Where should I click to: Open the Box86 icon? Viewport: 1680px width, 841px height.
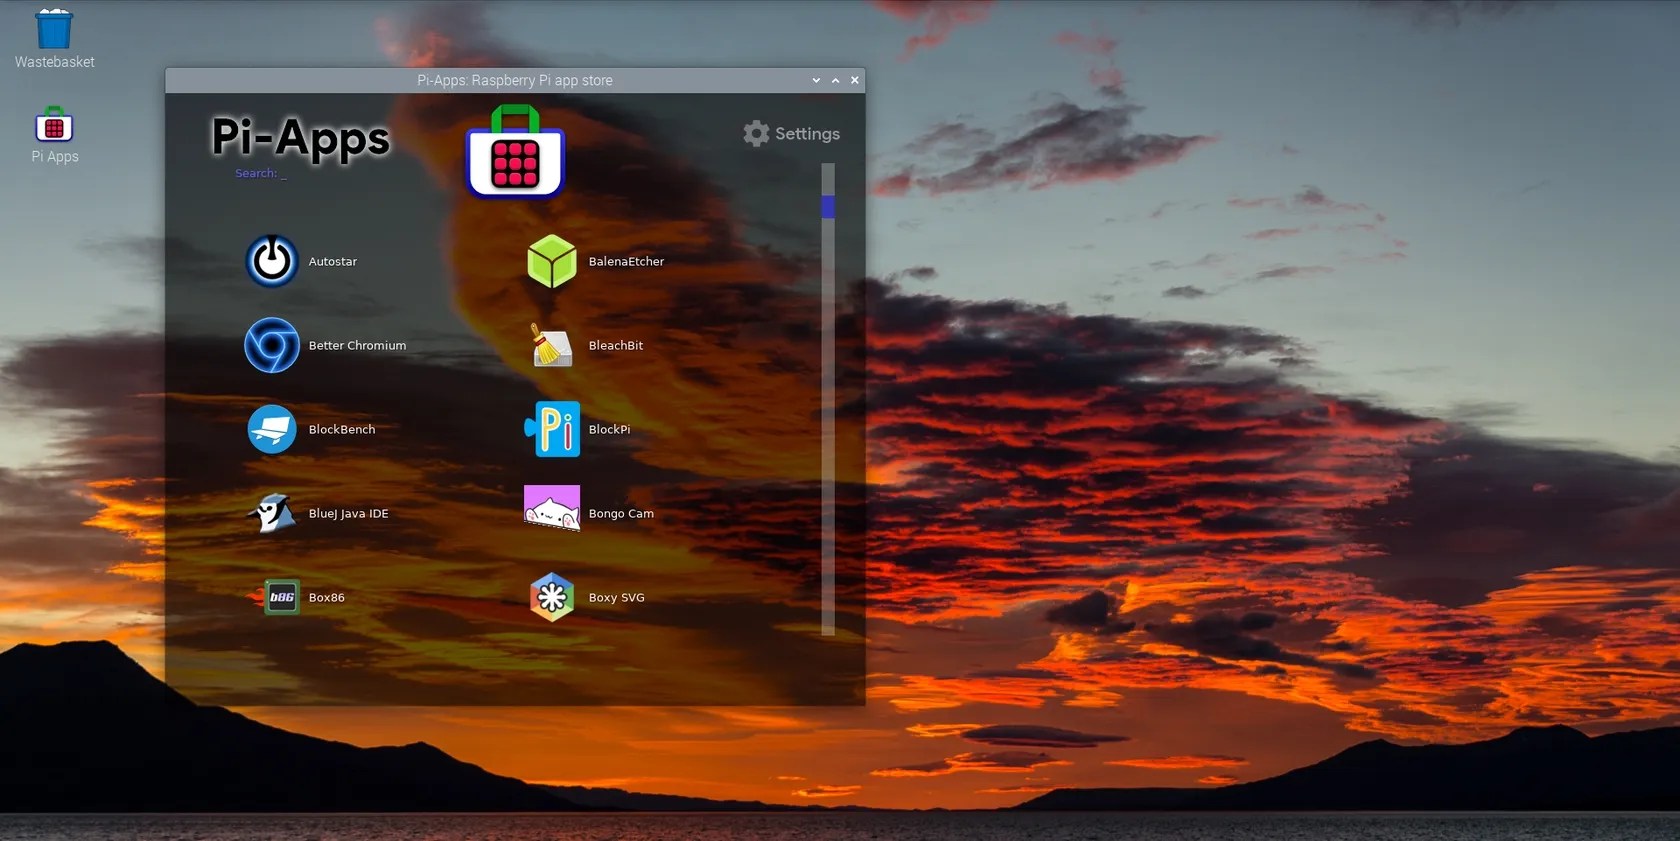point(275,597)
